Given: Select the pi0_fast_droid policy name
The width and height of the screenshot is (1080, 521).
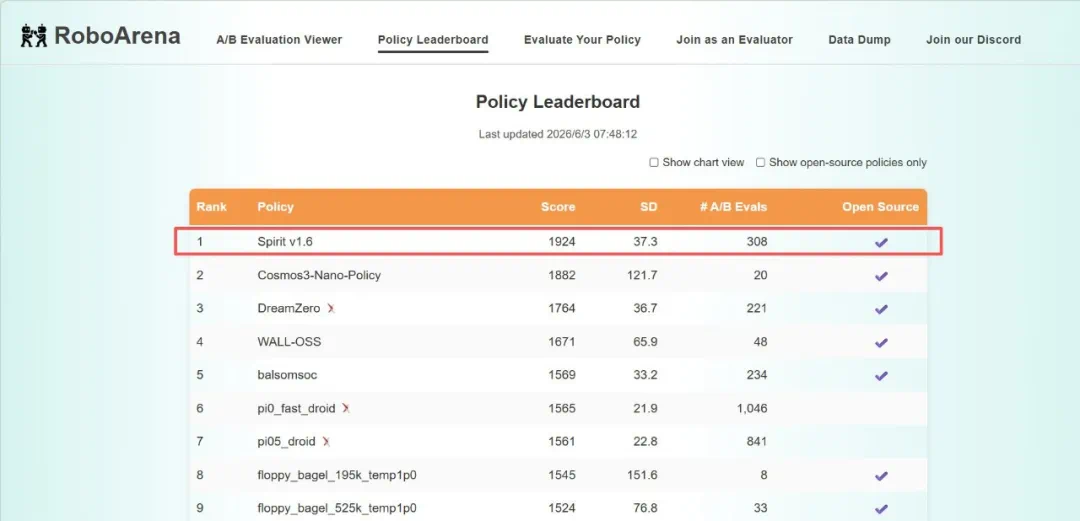Looking at the screenshot, I should [296, 409].
